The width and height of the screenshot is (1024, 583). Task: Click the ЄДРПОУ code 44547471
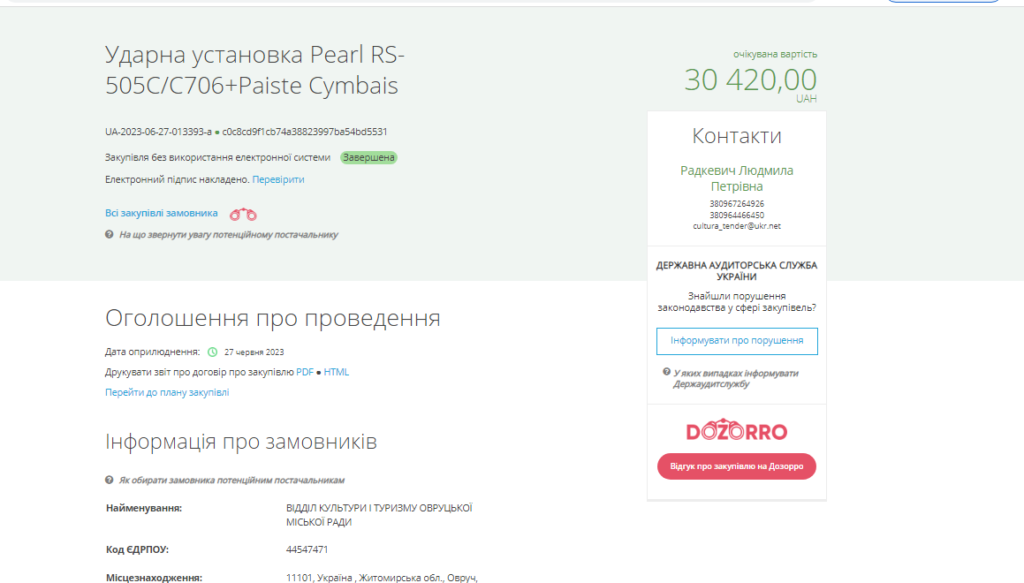(307, 550)
